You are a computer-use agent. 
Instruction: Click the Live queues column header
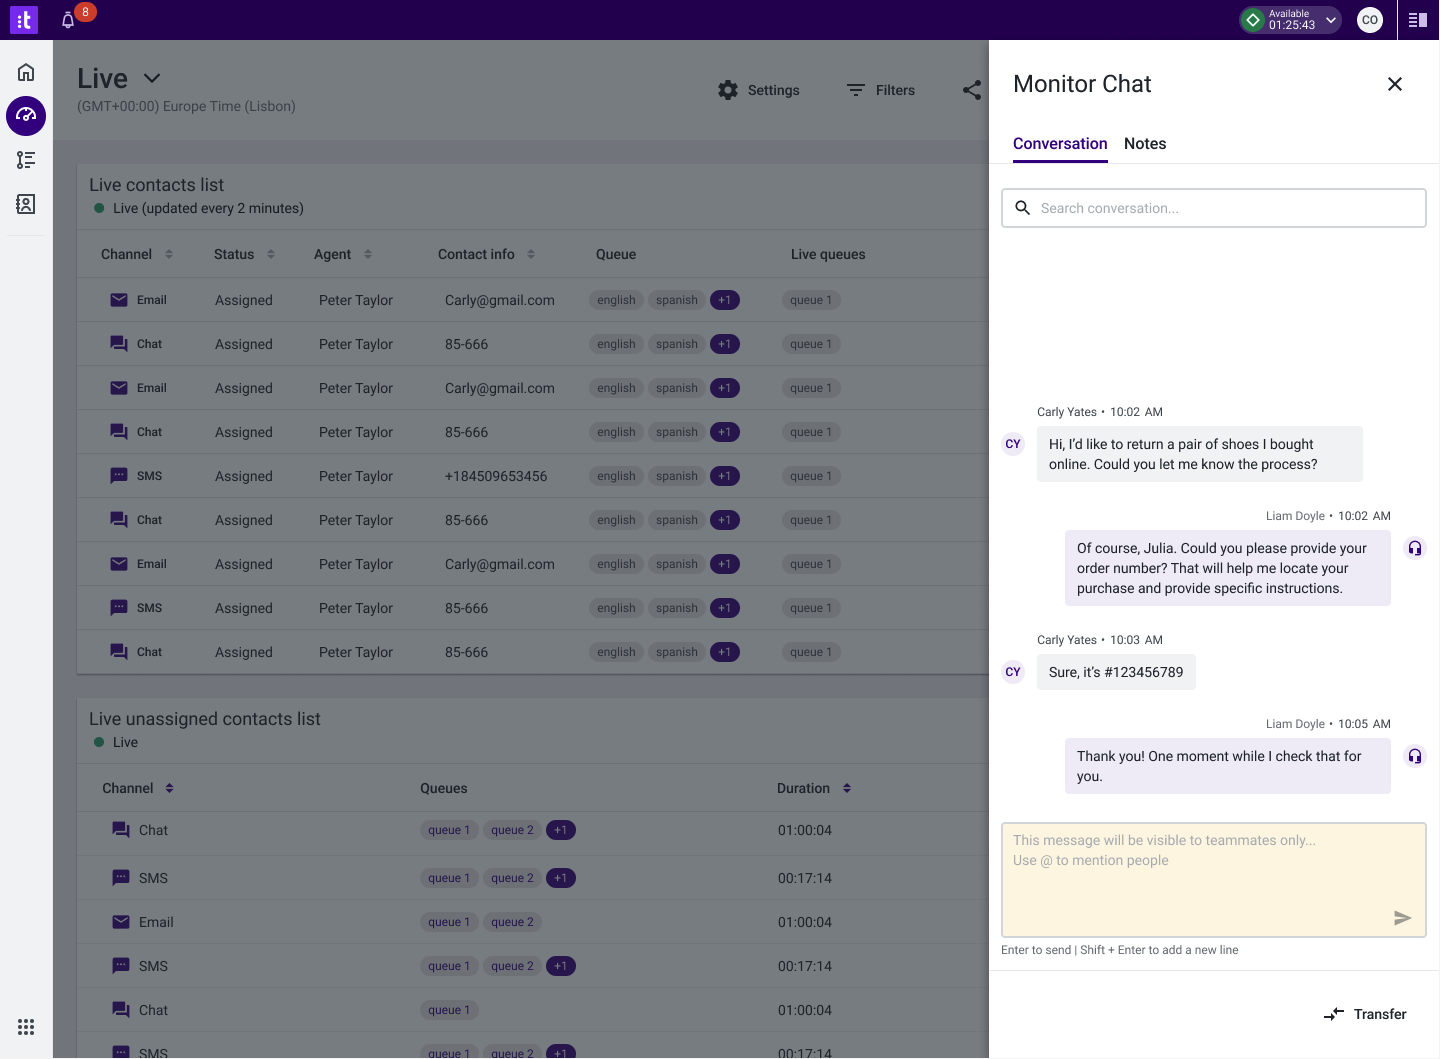[x=828, y=254]
